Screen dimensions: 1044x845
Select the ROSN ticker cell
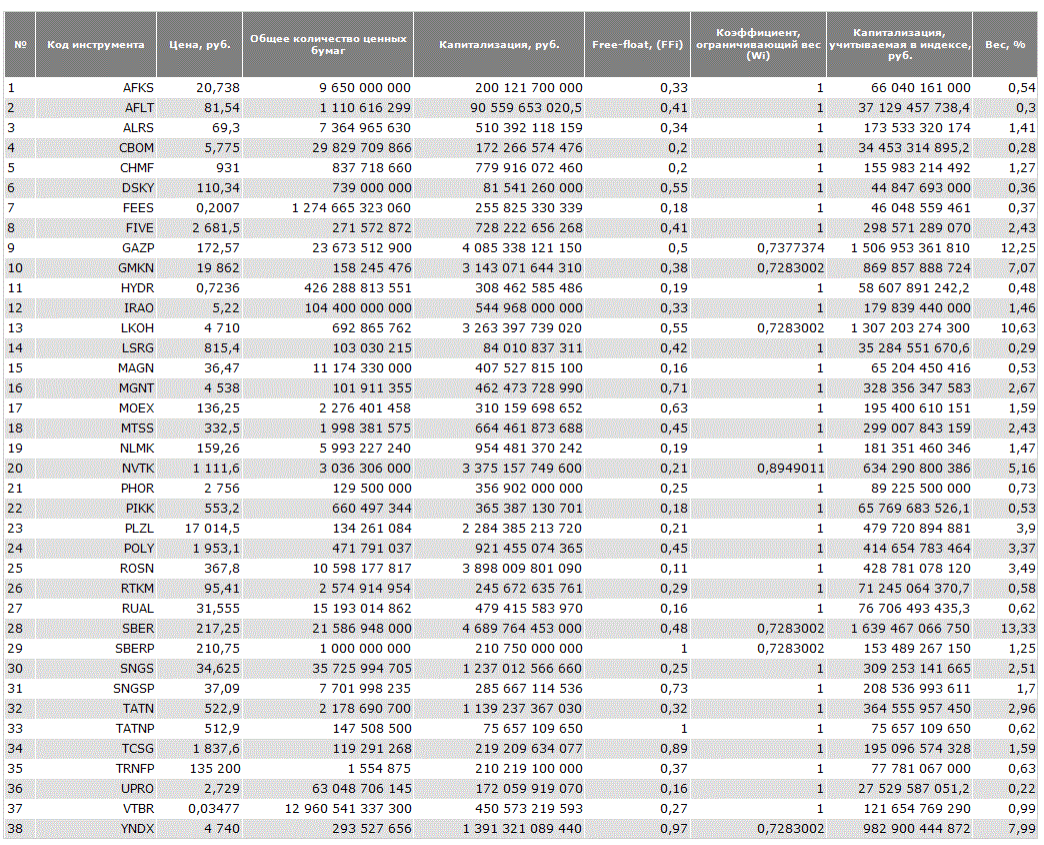(x=96, y=568)
